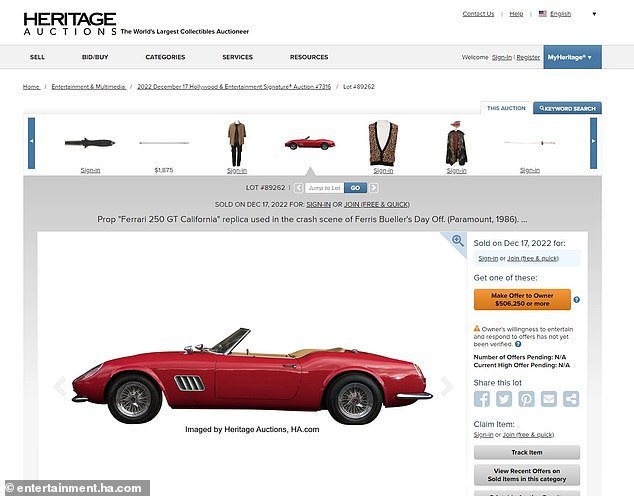Open the Contact Us link
634x496 pixels.
(x=478, y=14)
